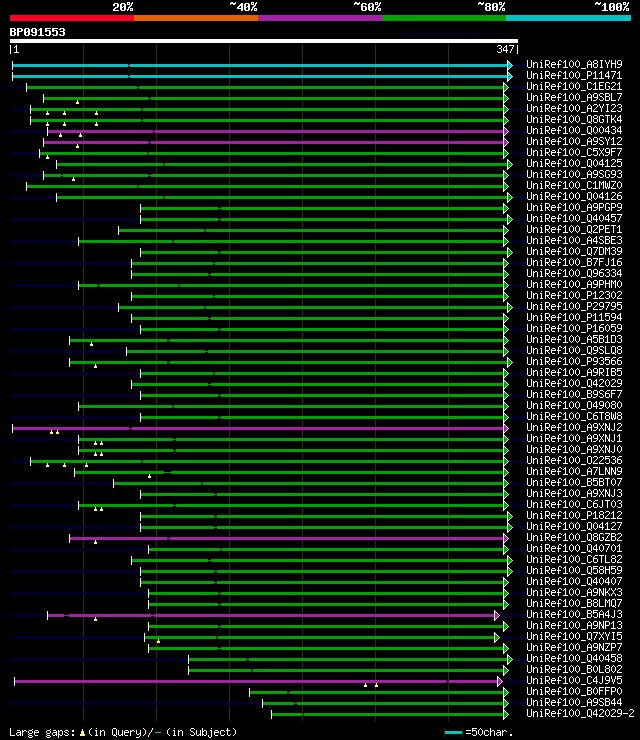Click the cyan 50char scale bar legend
Image resolution: width=640 pixels, height=740 pixels.
(453, 732)
